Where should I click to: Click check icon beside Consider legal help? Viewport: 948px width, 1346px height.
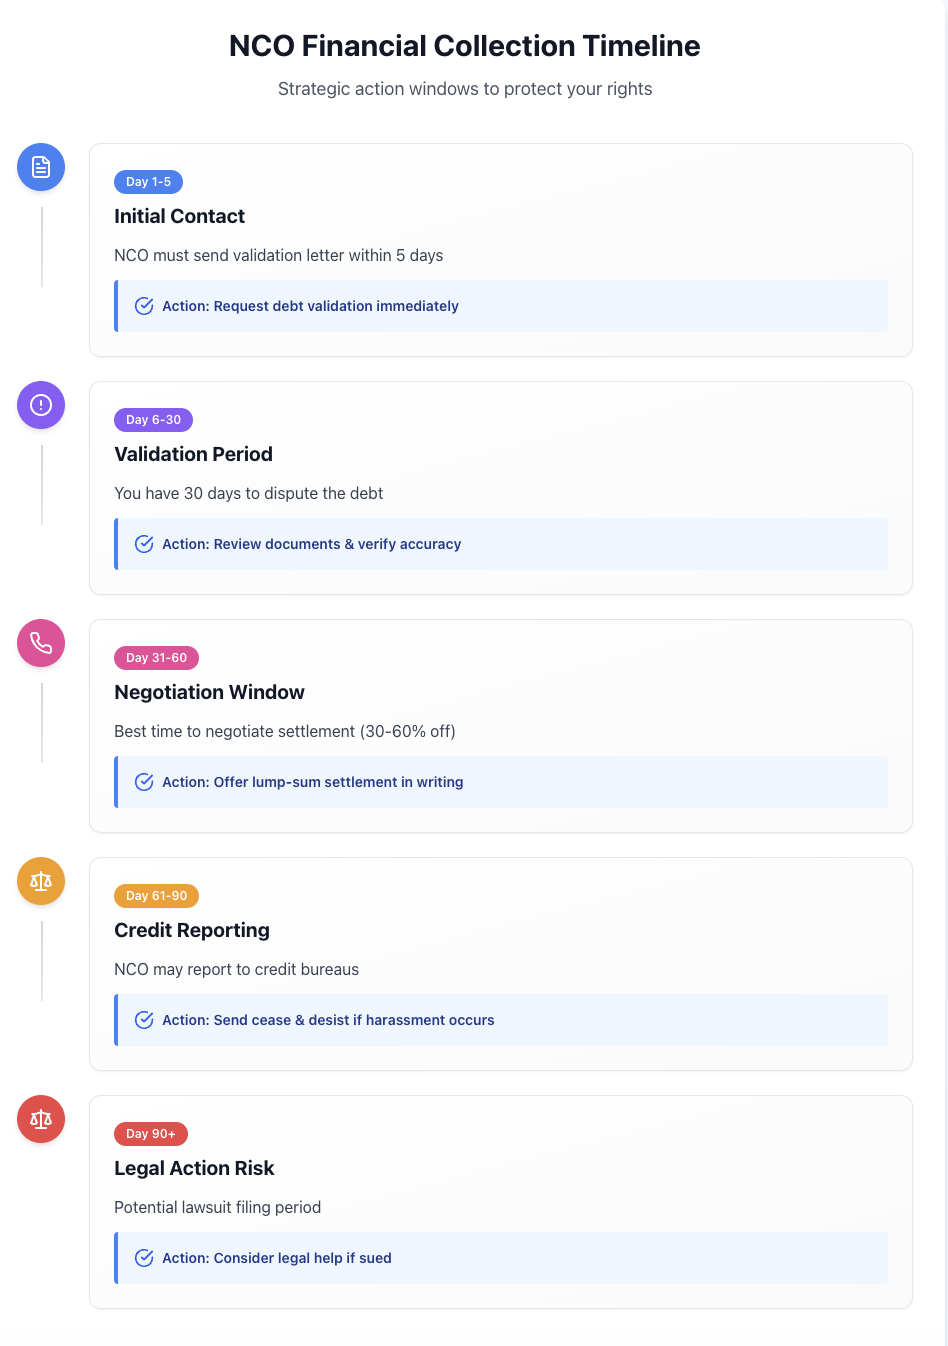coord(144,1258)
